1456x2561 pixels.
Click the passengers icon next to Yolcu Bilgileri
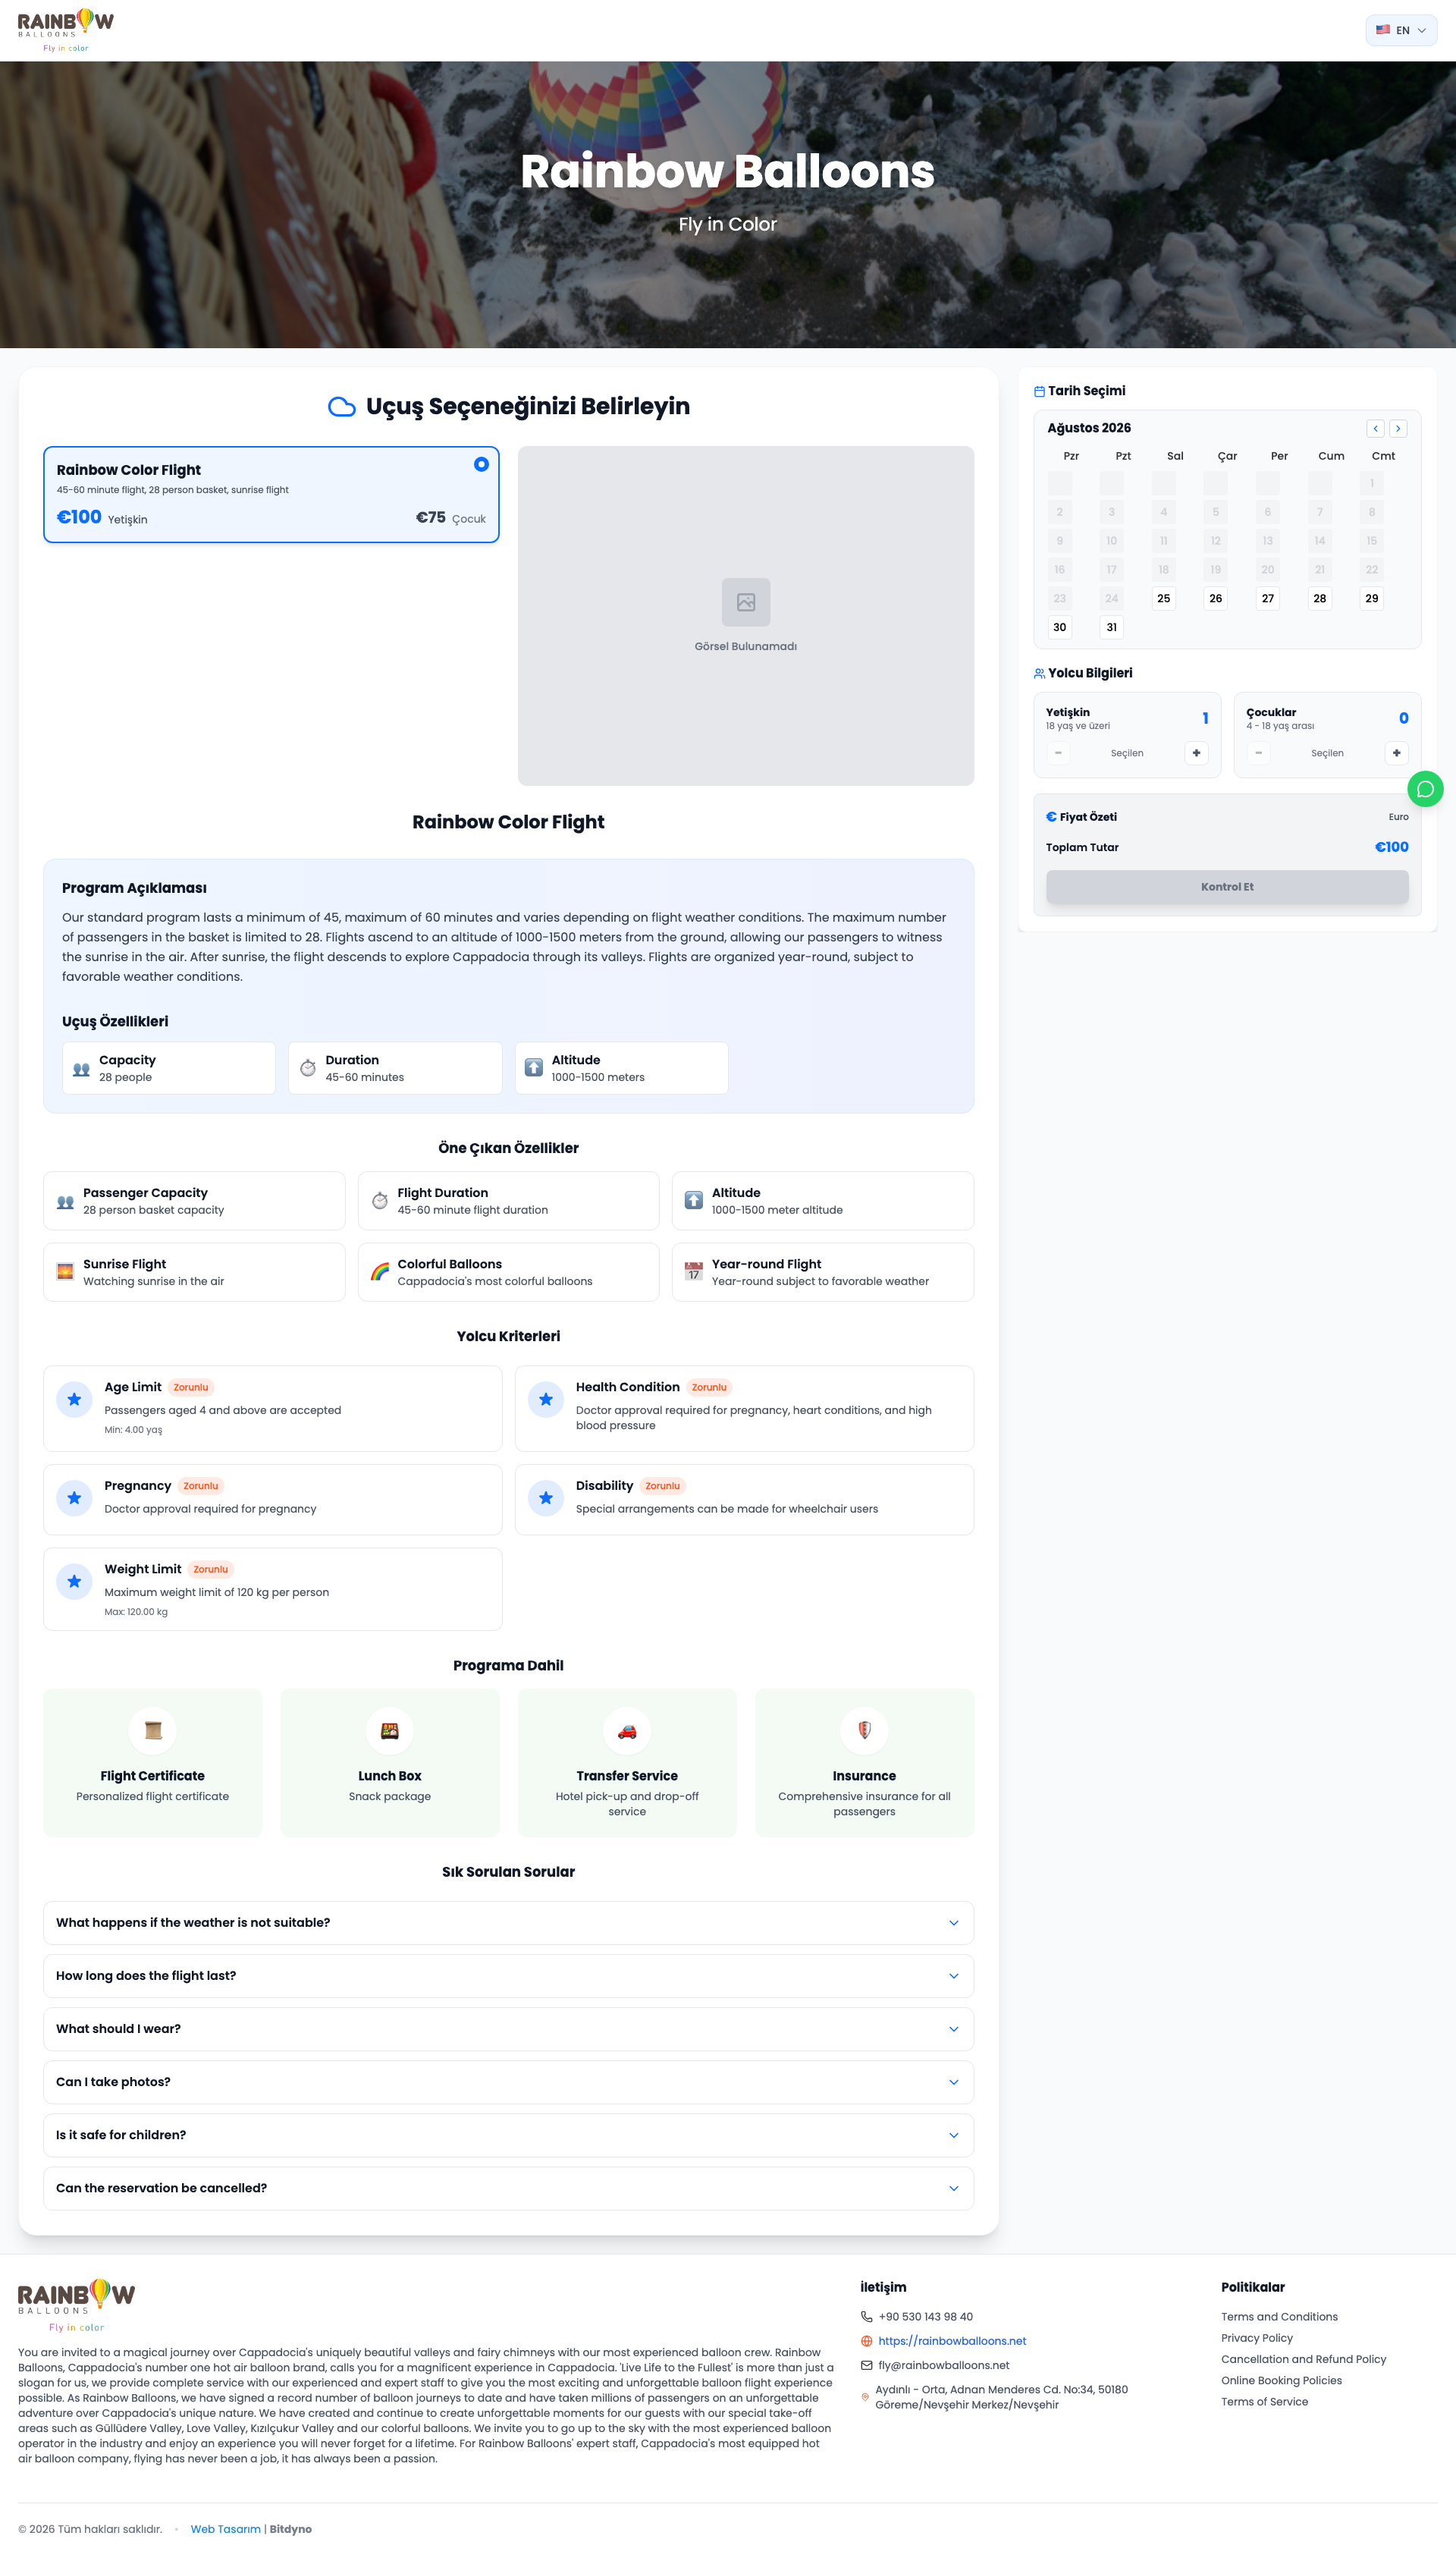pyautogui.click(x=1039, y=673)
